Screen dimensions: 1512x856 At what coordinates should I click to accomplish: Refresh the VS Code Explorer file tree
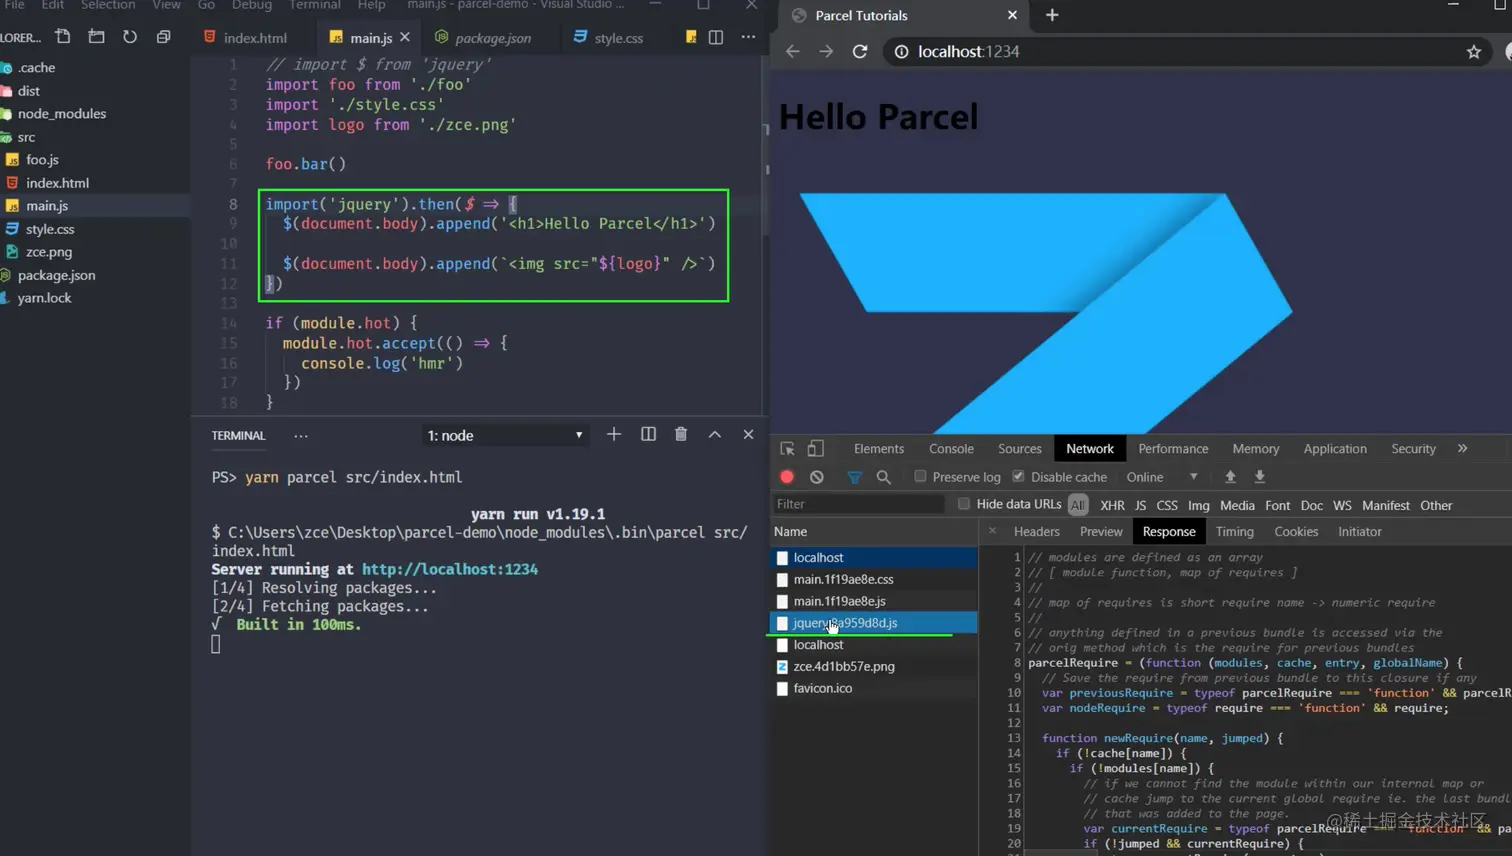point(130,37)
